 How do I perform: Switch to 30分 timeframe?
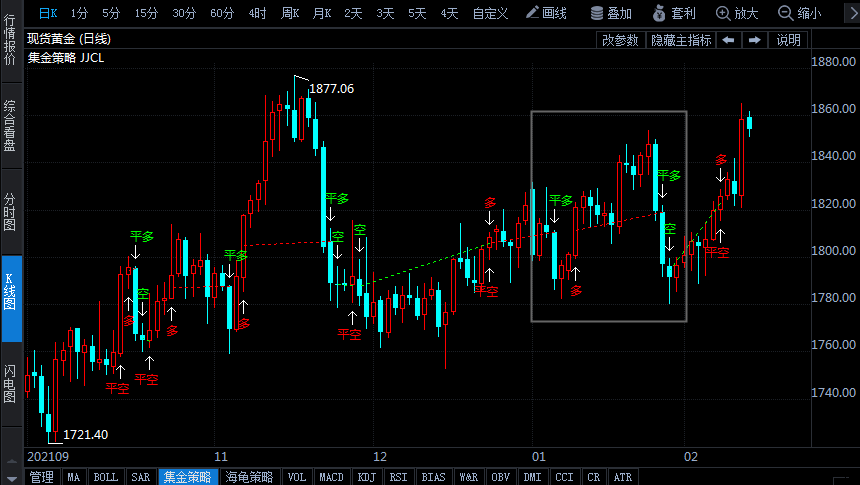[184, 13]
